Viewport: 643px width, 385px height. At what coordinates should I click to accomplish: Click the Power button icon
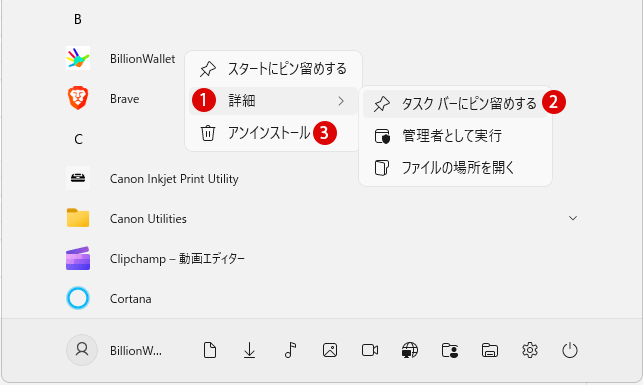coord(570,350)
